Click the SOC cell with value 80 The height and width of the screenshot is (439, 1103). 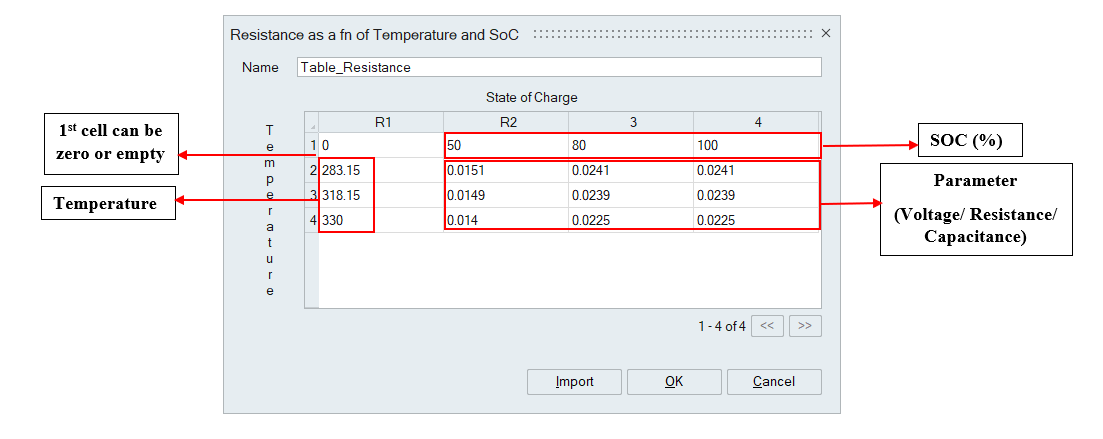click(x=632, y=146)
